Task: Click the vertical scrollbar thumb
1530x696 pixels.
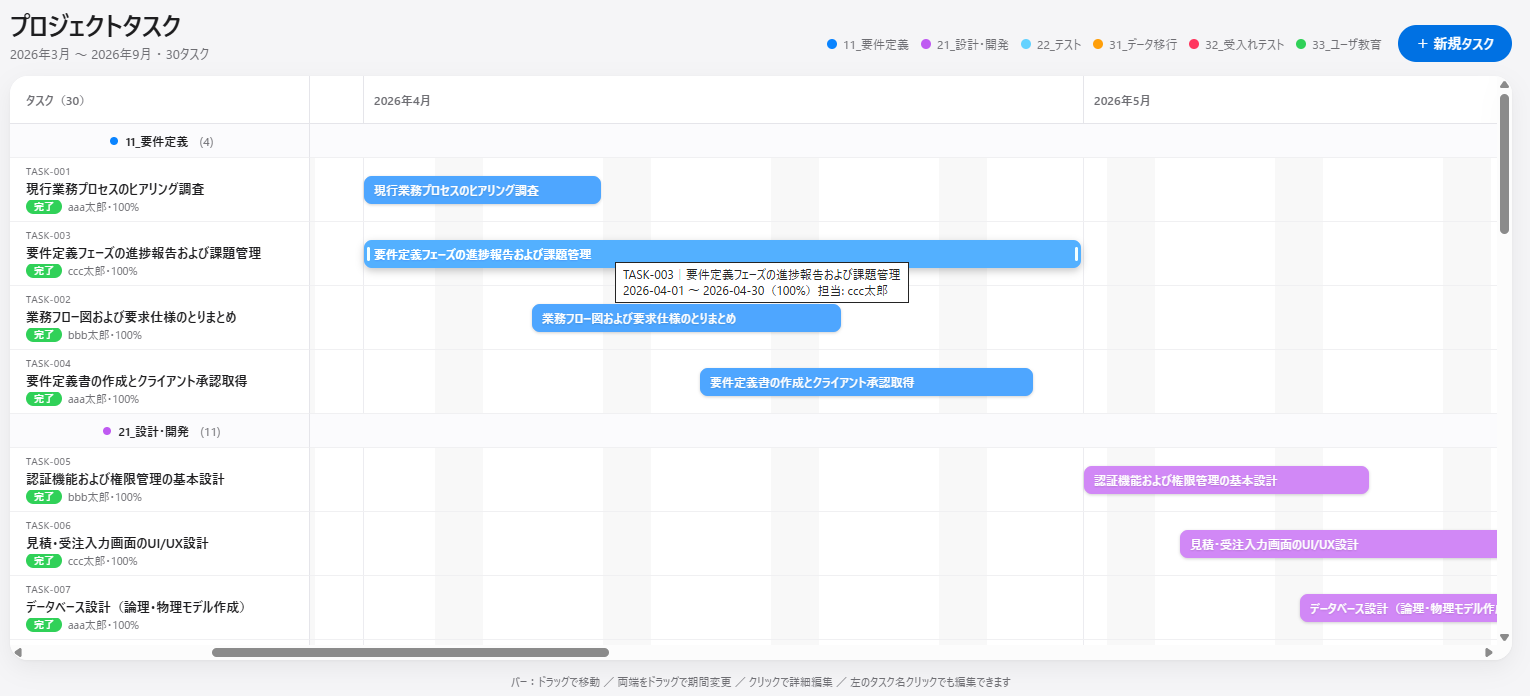Action: pyautogui.click(x=1504, y=164)
